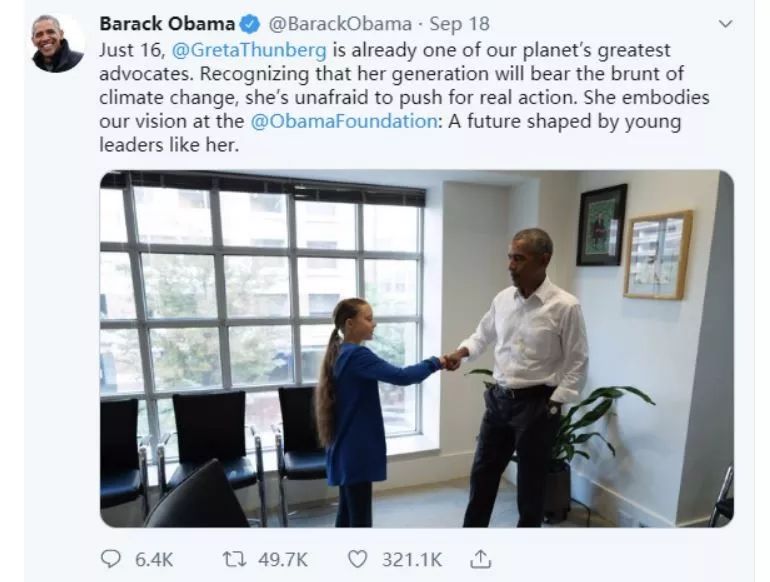Viewport: 770px width, 582px height.
Task: Click the 'Just 16,' opening text
Action: click(133, 50)
